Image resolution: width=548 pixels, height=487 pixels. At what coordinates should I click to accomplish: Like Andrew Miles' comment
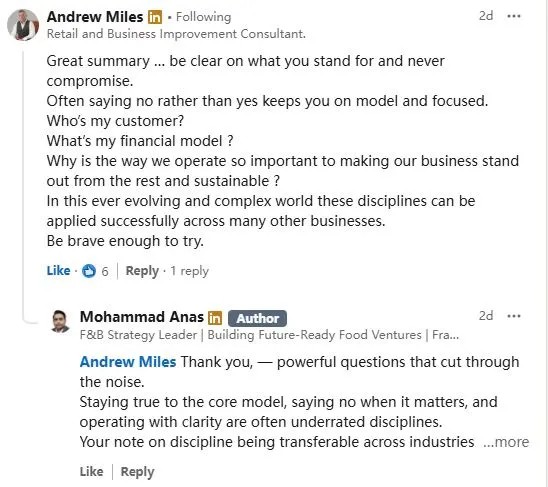pyautogui.click(x=58, y=271)
